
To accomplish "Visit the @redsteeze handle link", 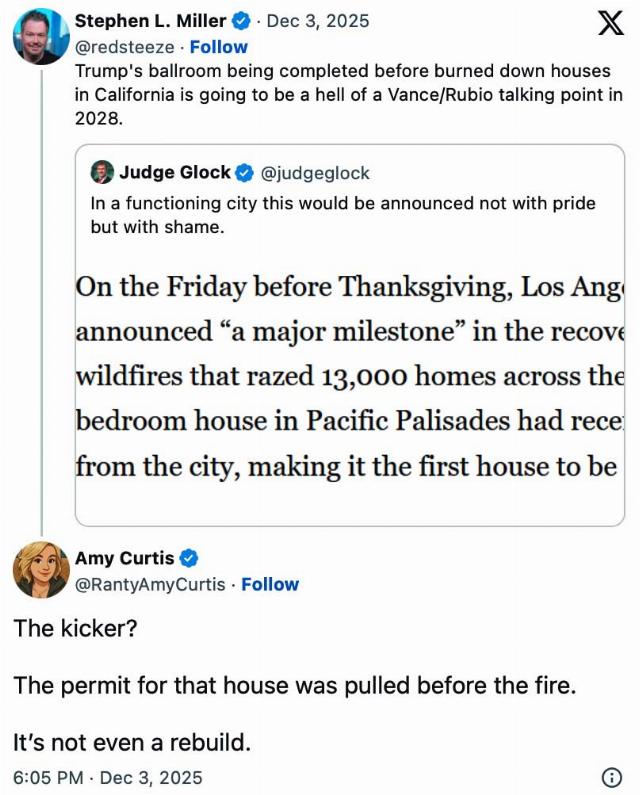I will pos(127,46).
